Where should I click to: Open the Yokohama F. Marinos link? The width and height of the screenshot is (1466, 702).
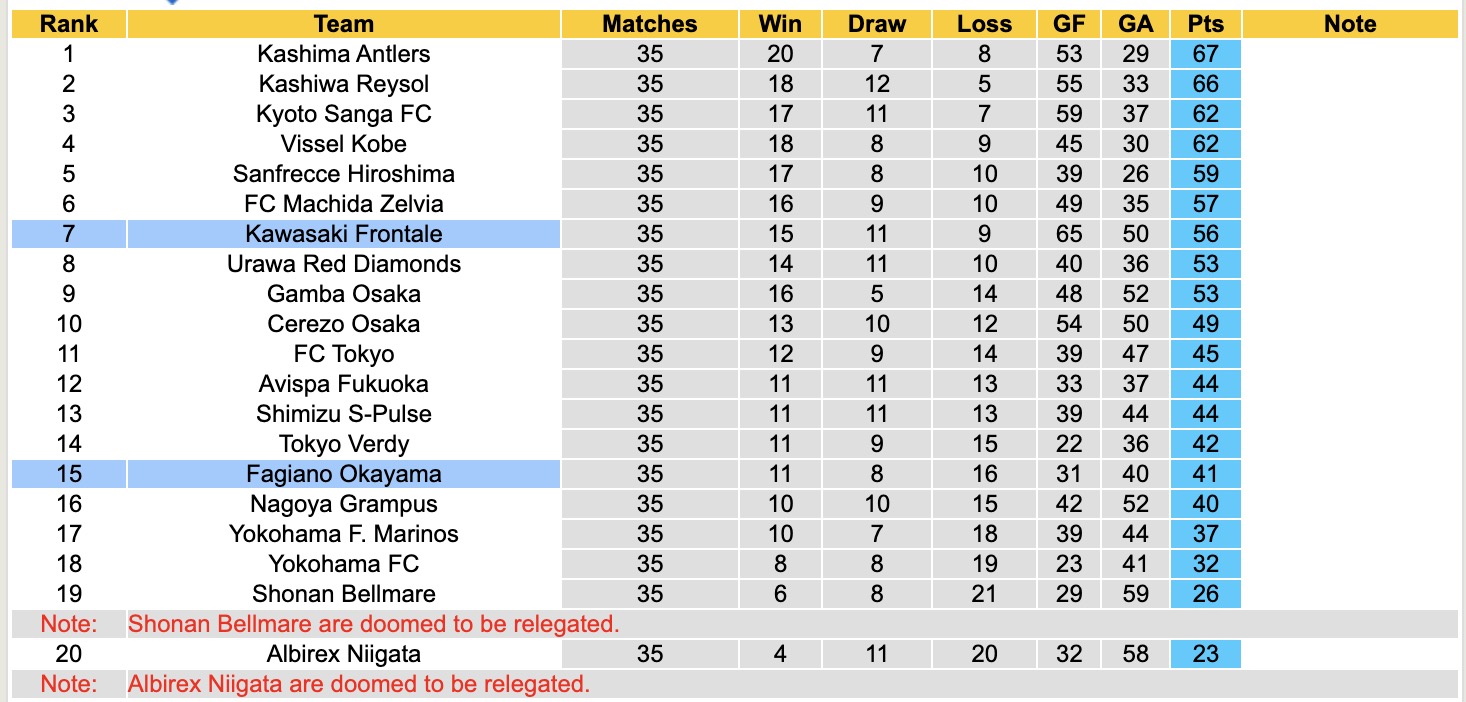[x=343, y=534]
